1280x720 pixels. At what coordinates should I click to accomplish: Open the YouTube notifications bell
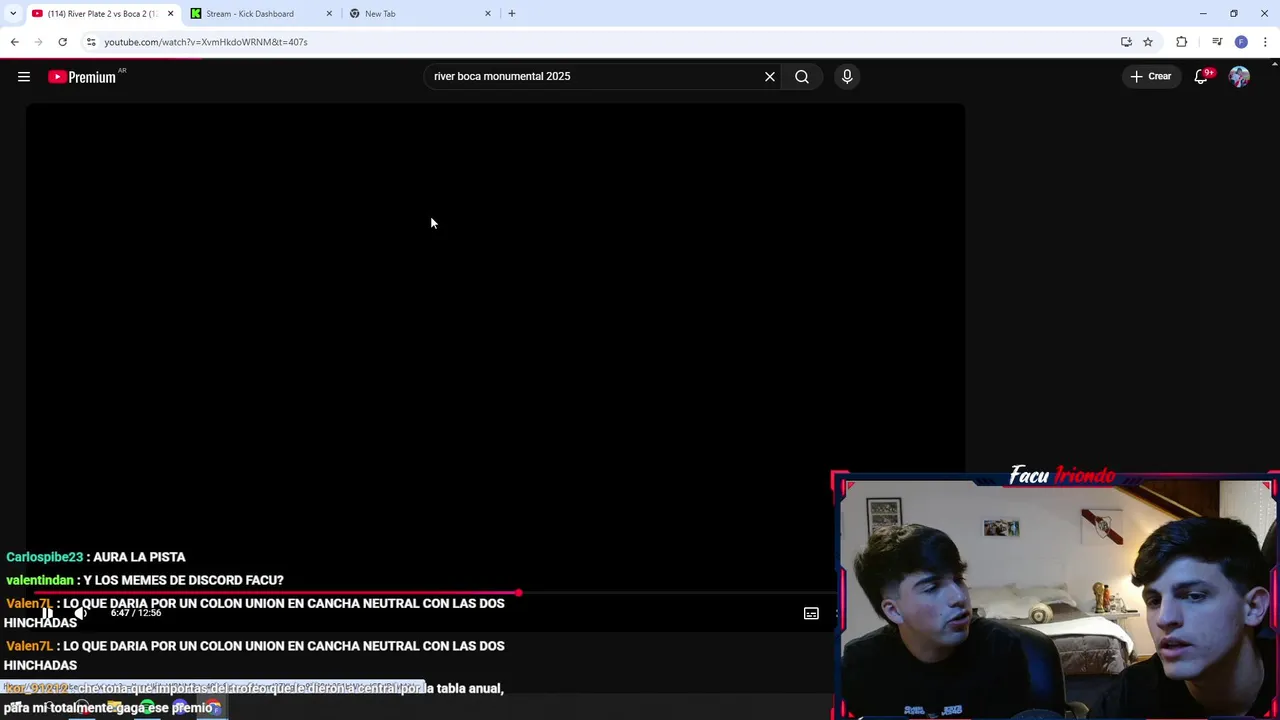(x=1202, y=77)
